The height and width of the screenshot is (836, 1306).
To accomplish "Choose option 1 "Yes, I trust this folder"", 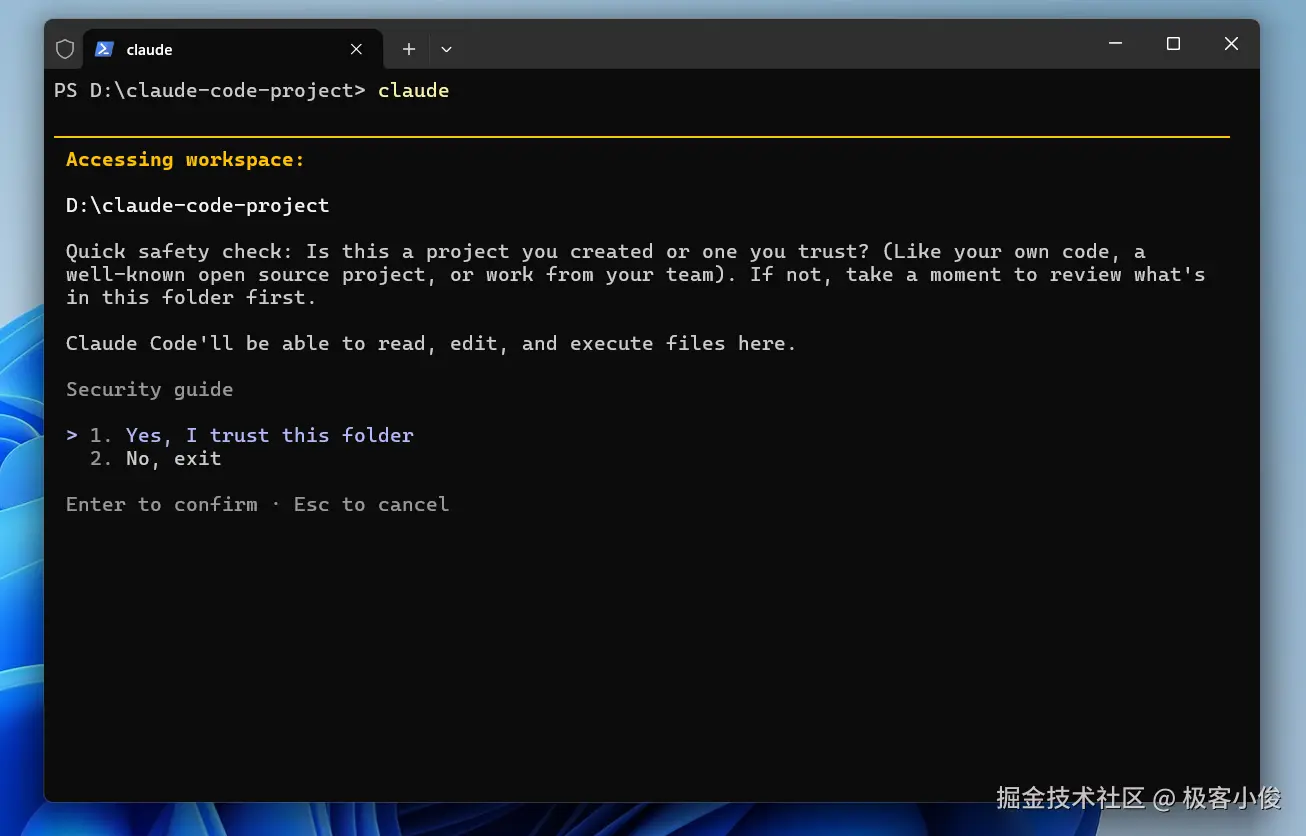I will point(240,435).
